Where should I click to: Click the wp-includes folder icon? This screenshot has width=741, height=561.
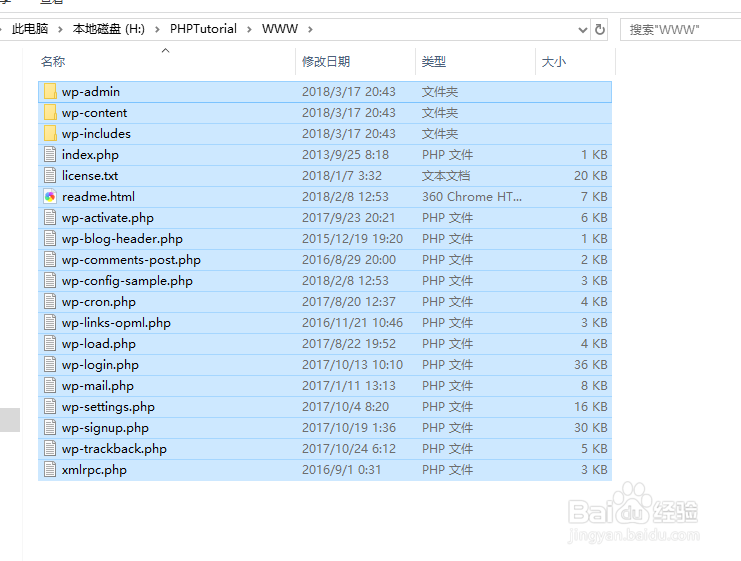coord(50,133)
